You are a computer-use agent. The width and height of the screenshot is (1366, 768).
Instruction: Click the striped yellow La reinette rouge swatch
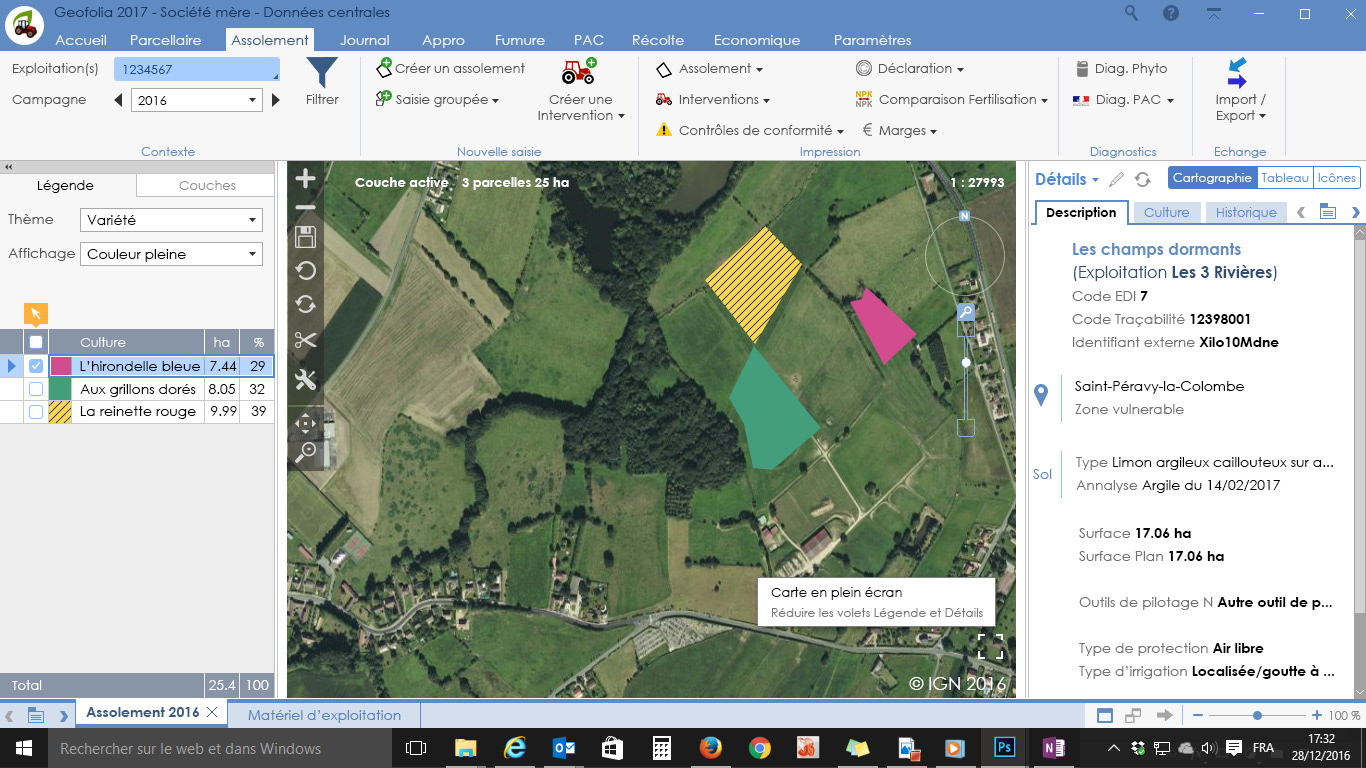click(x=61, y=411)
